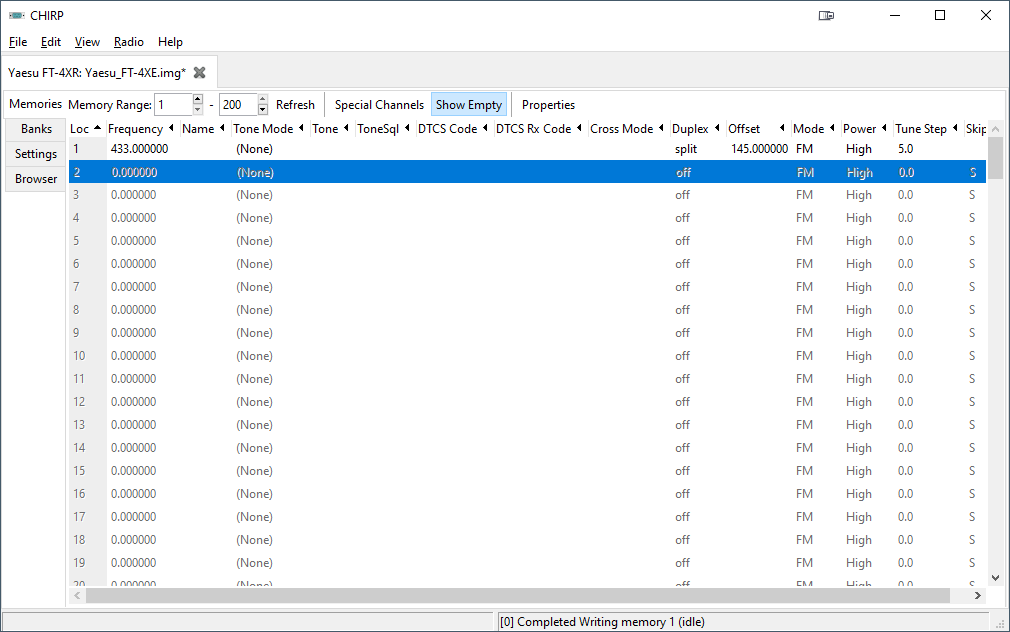Click Power High cell in row 11
The image size is (1010, 632).
tap(859, 379)
